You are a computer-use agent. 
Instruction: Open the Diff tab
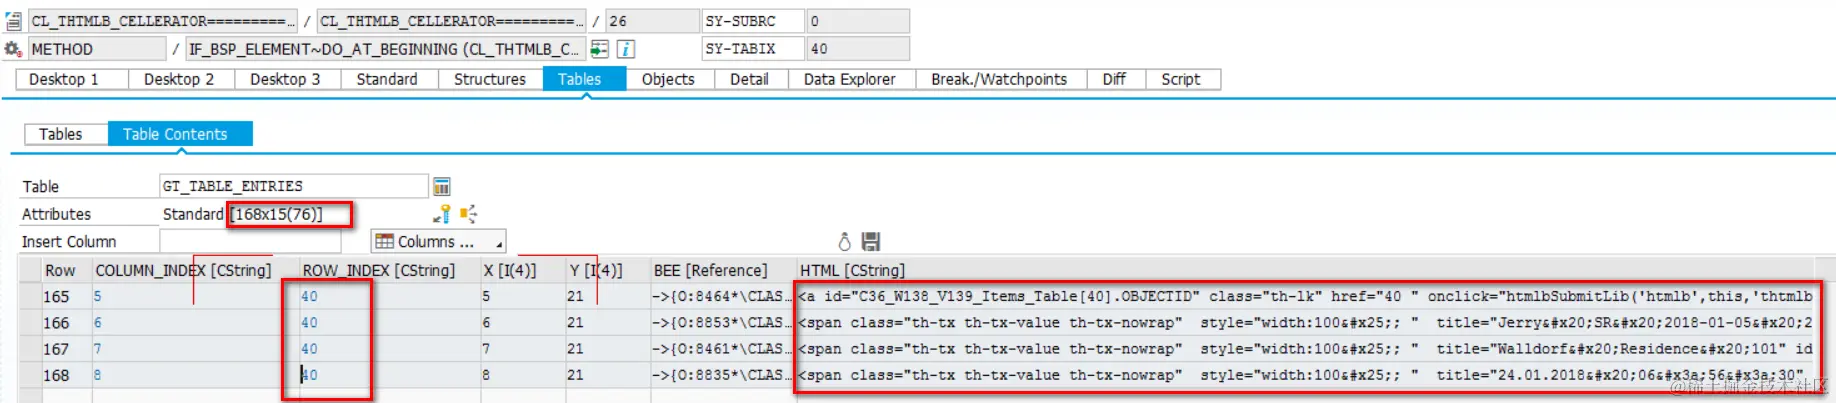click(1114, 79)
